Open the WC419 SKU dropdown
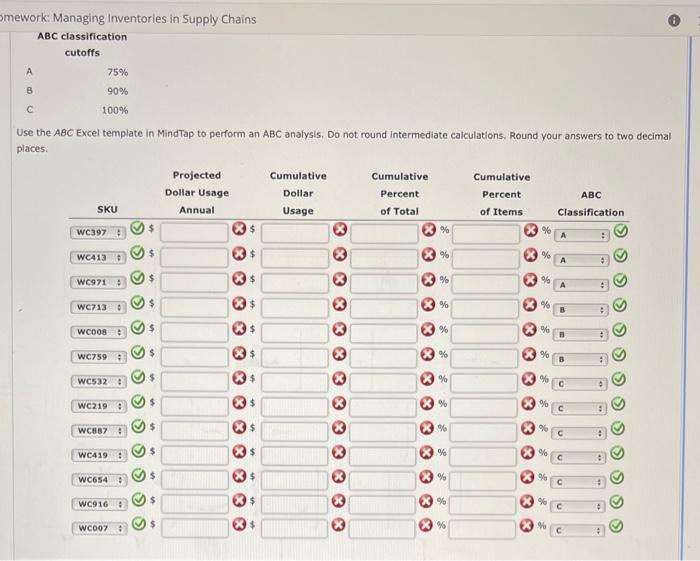700x561 pixels. point(99,455)
